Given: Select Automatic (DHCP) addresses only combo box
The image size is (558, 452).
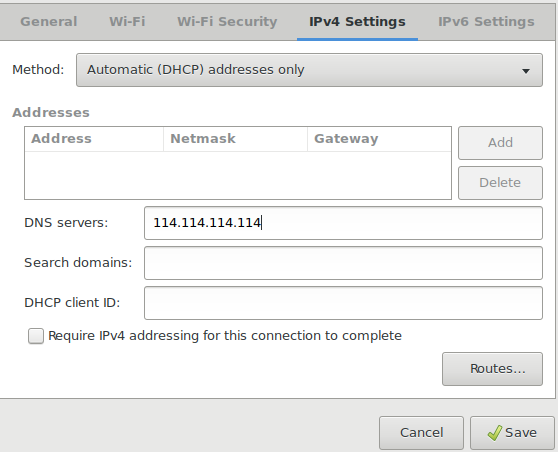Looking at the screenshot, I should tap(309, 70).
